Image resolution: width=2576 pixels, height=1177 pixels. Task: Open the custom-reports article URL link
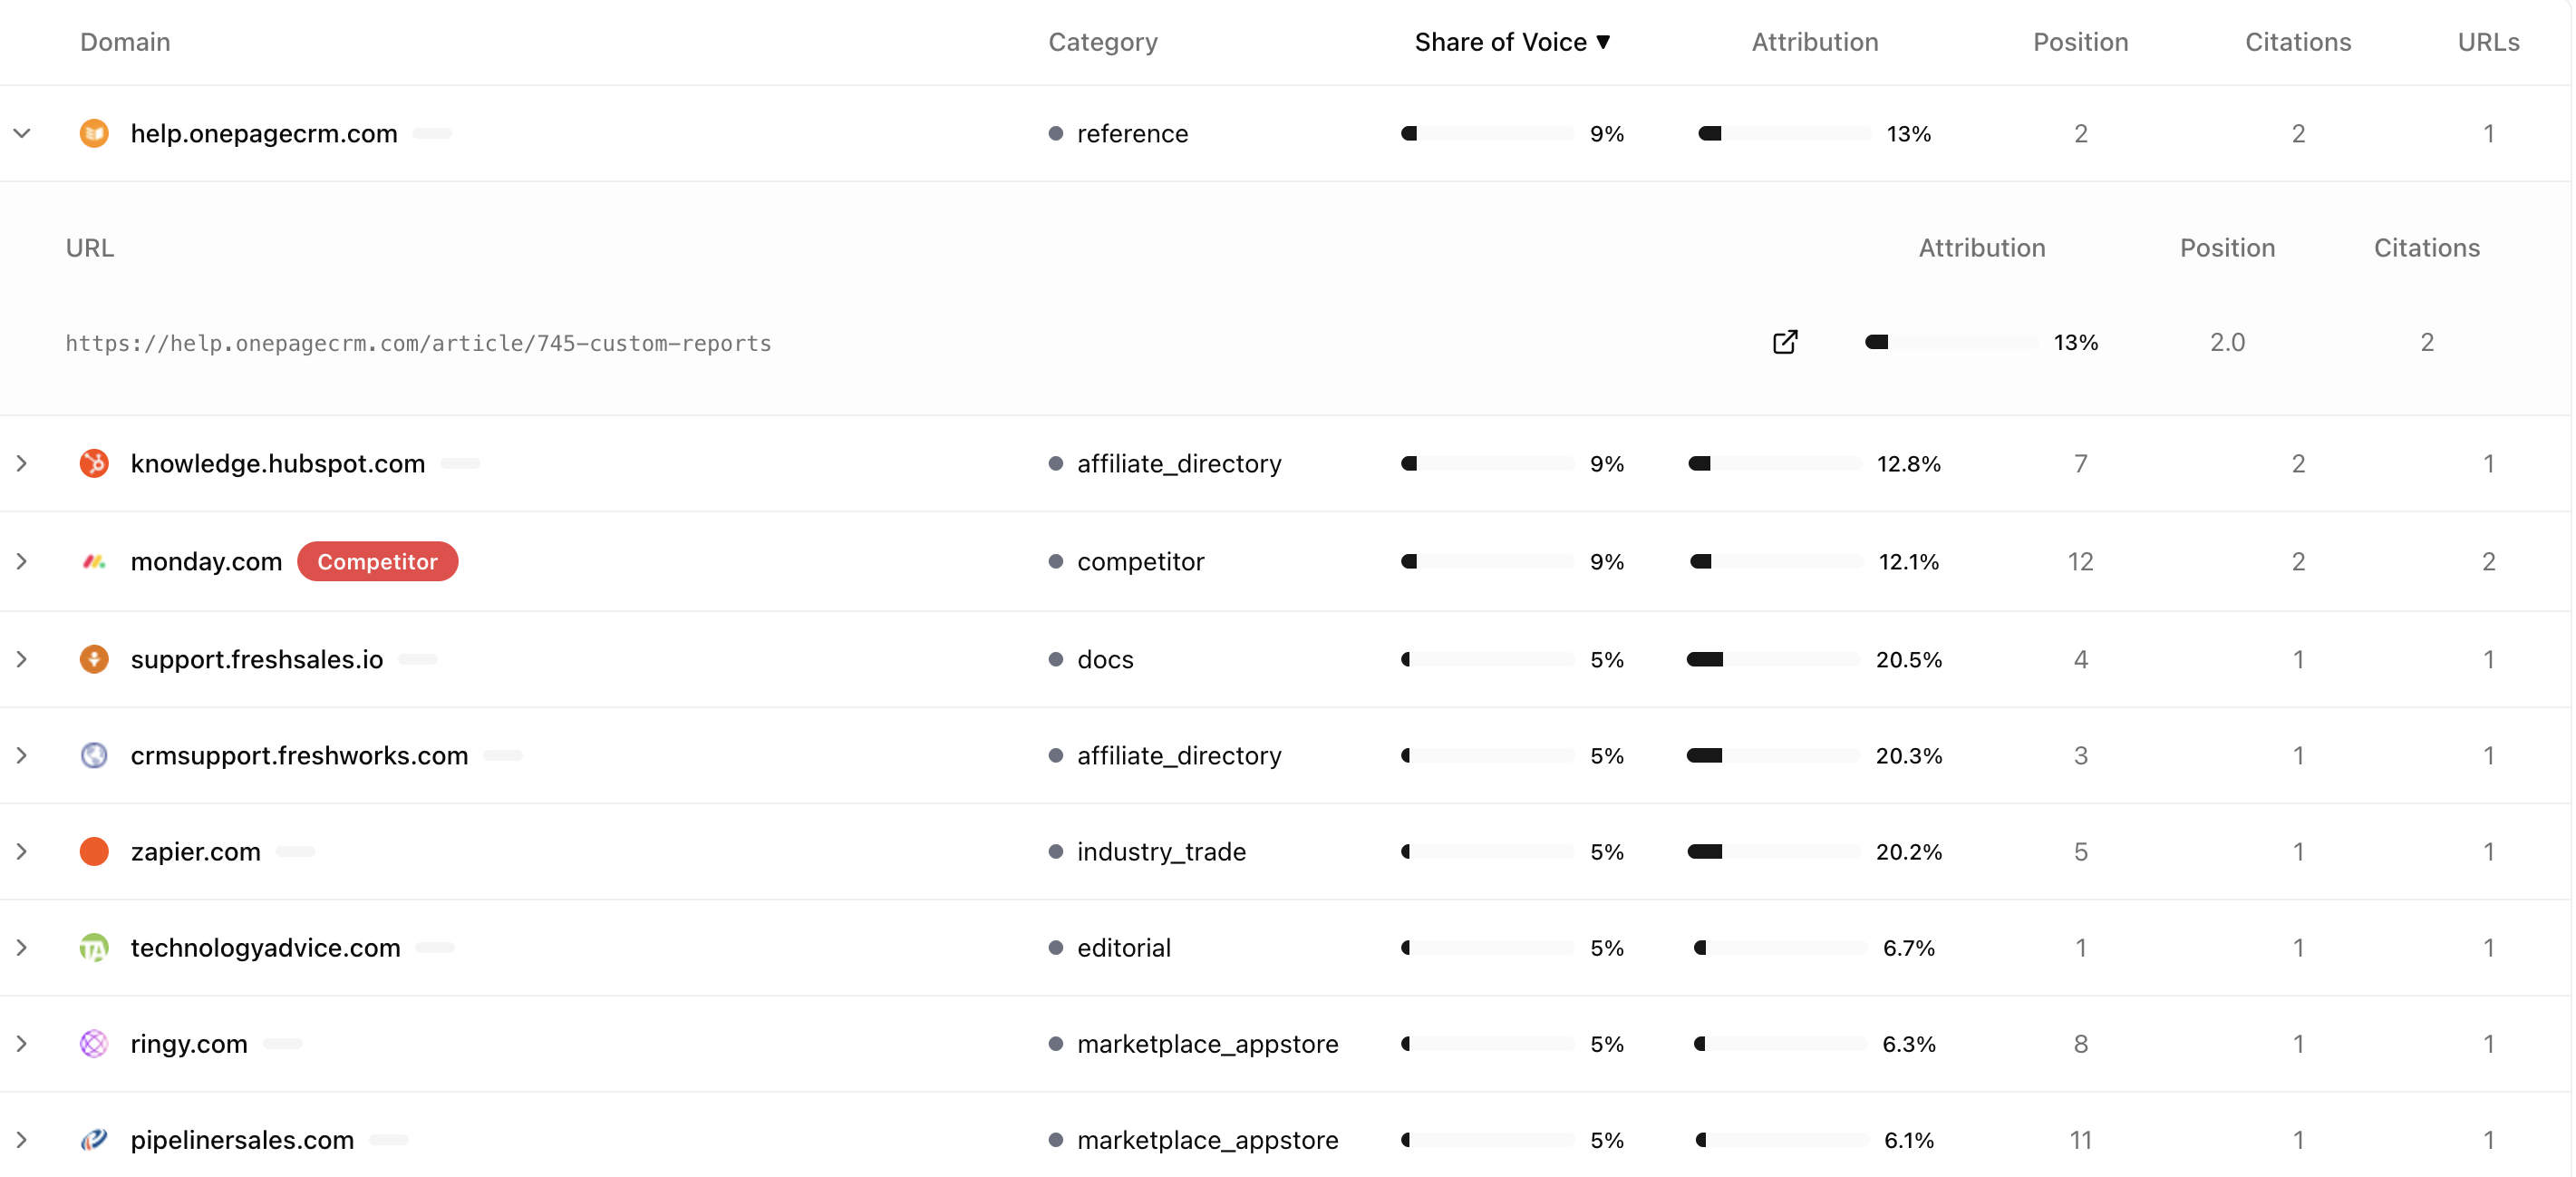tap(418, 342)
